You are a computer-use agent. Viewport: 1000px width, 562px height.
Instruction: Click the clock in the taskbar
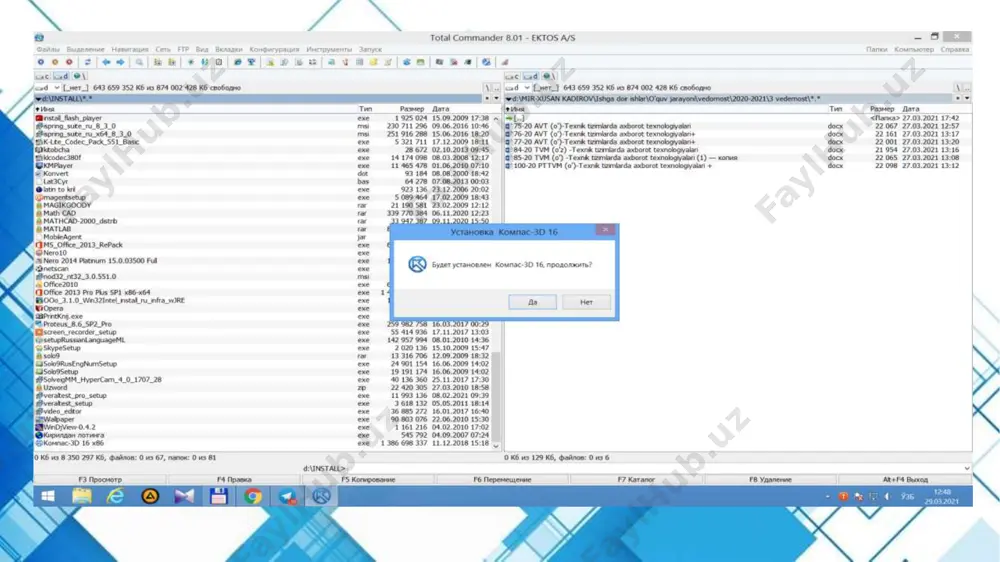coord(942,496)
